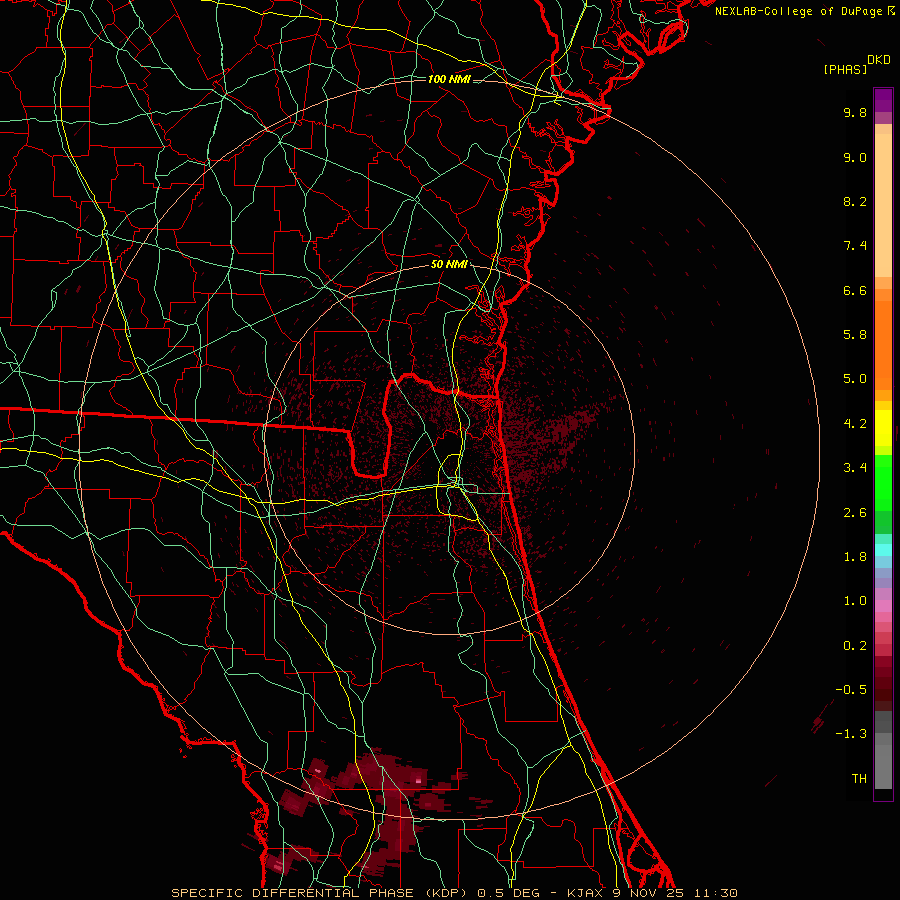Click the 9.8 scale value

pyautogui.click(x=855, y=112)
